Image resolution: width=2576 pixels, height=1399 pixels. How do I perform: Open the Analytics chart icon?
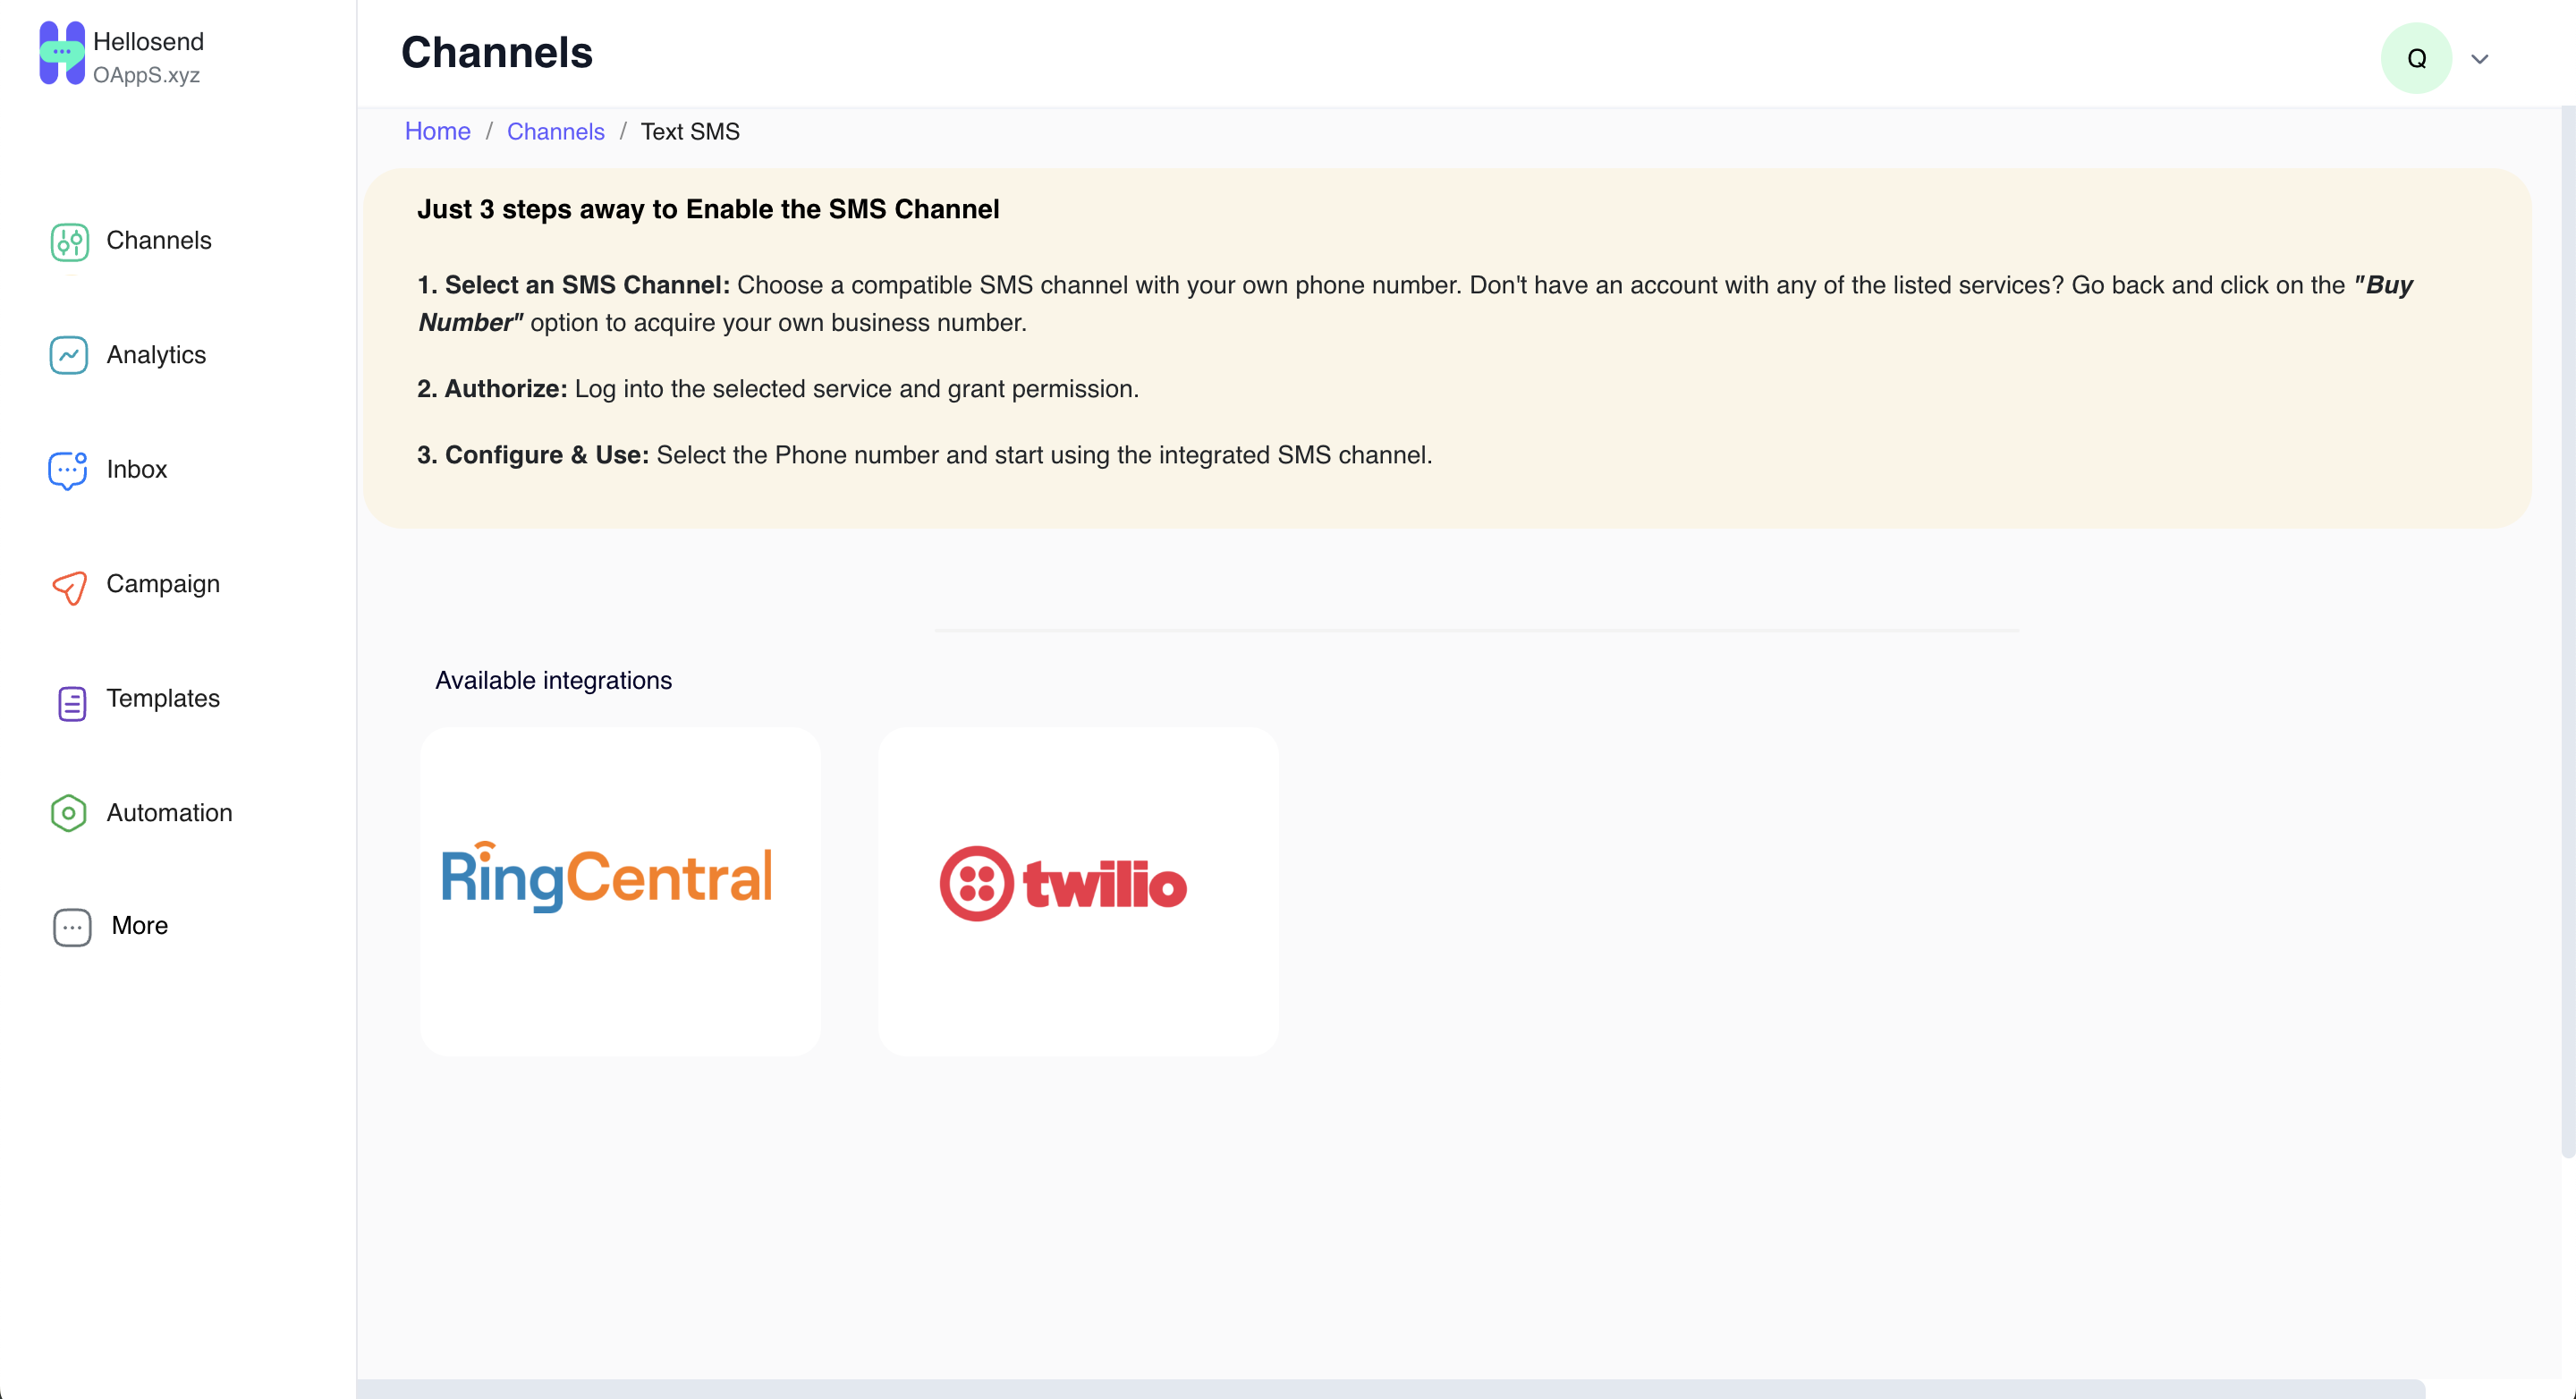(69, 355)
